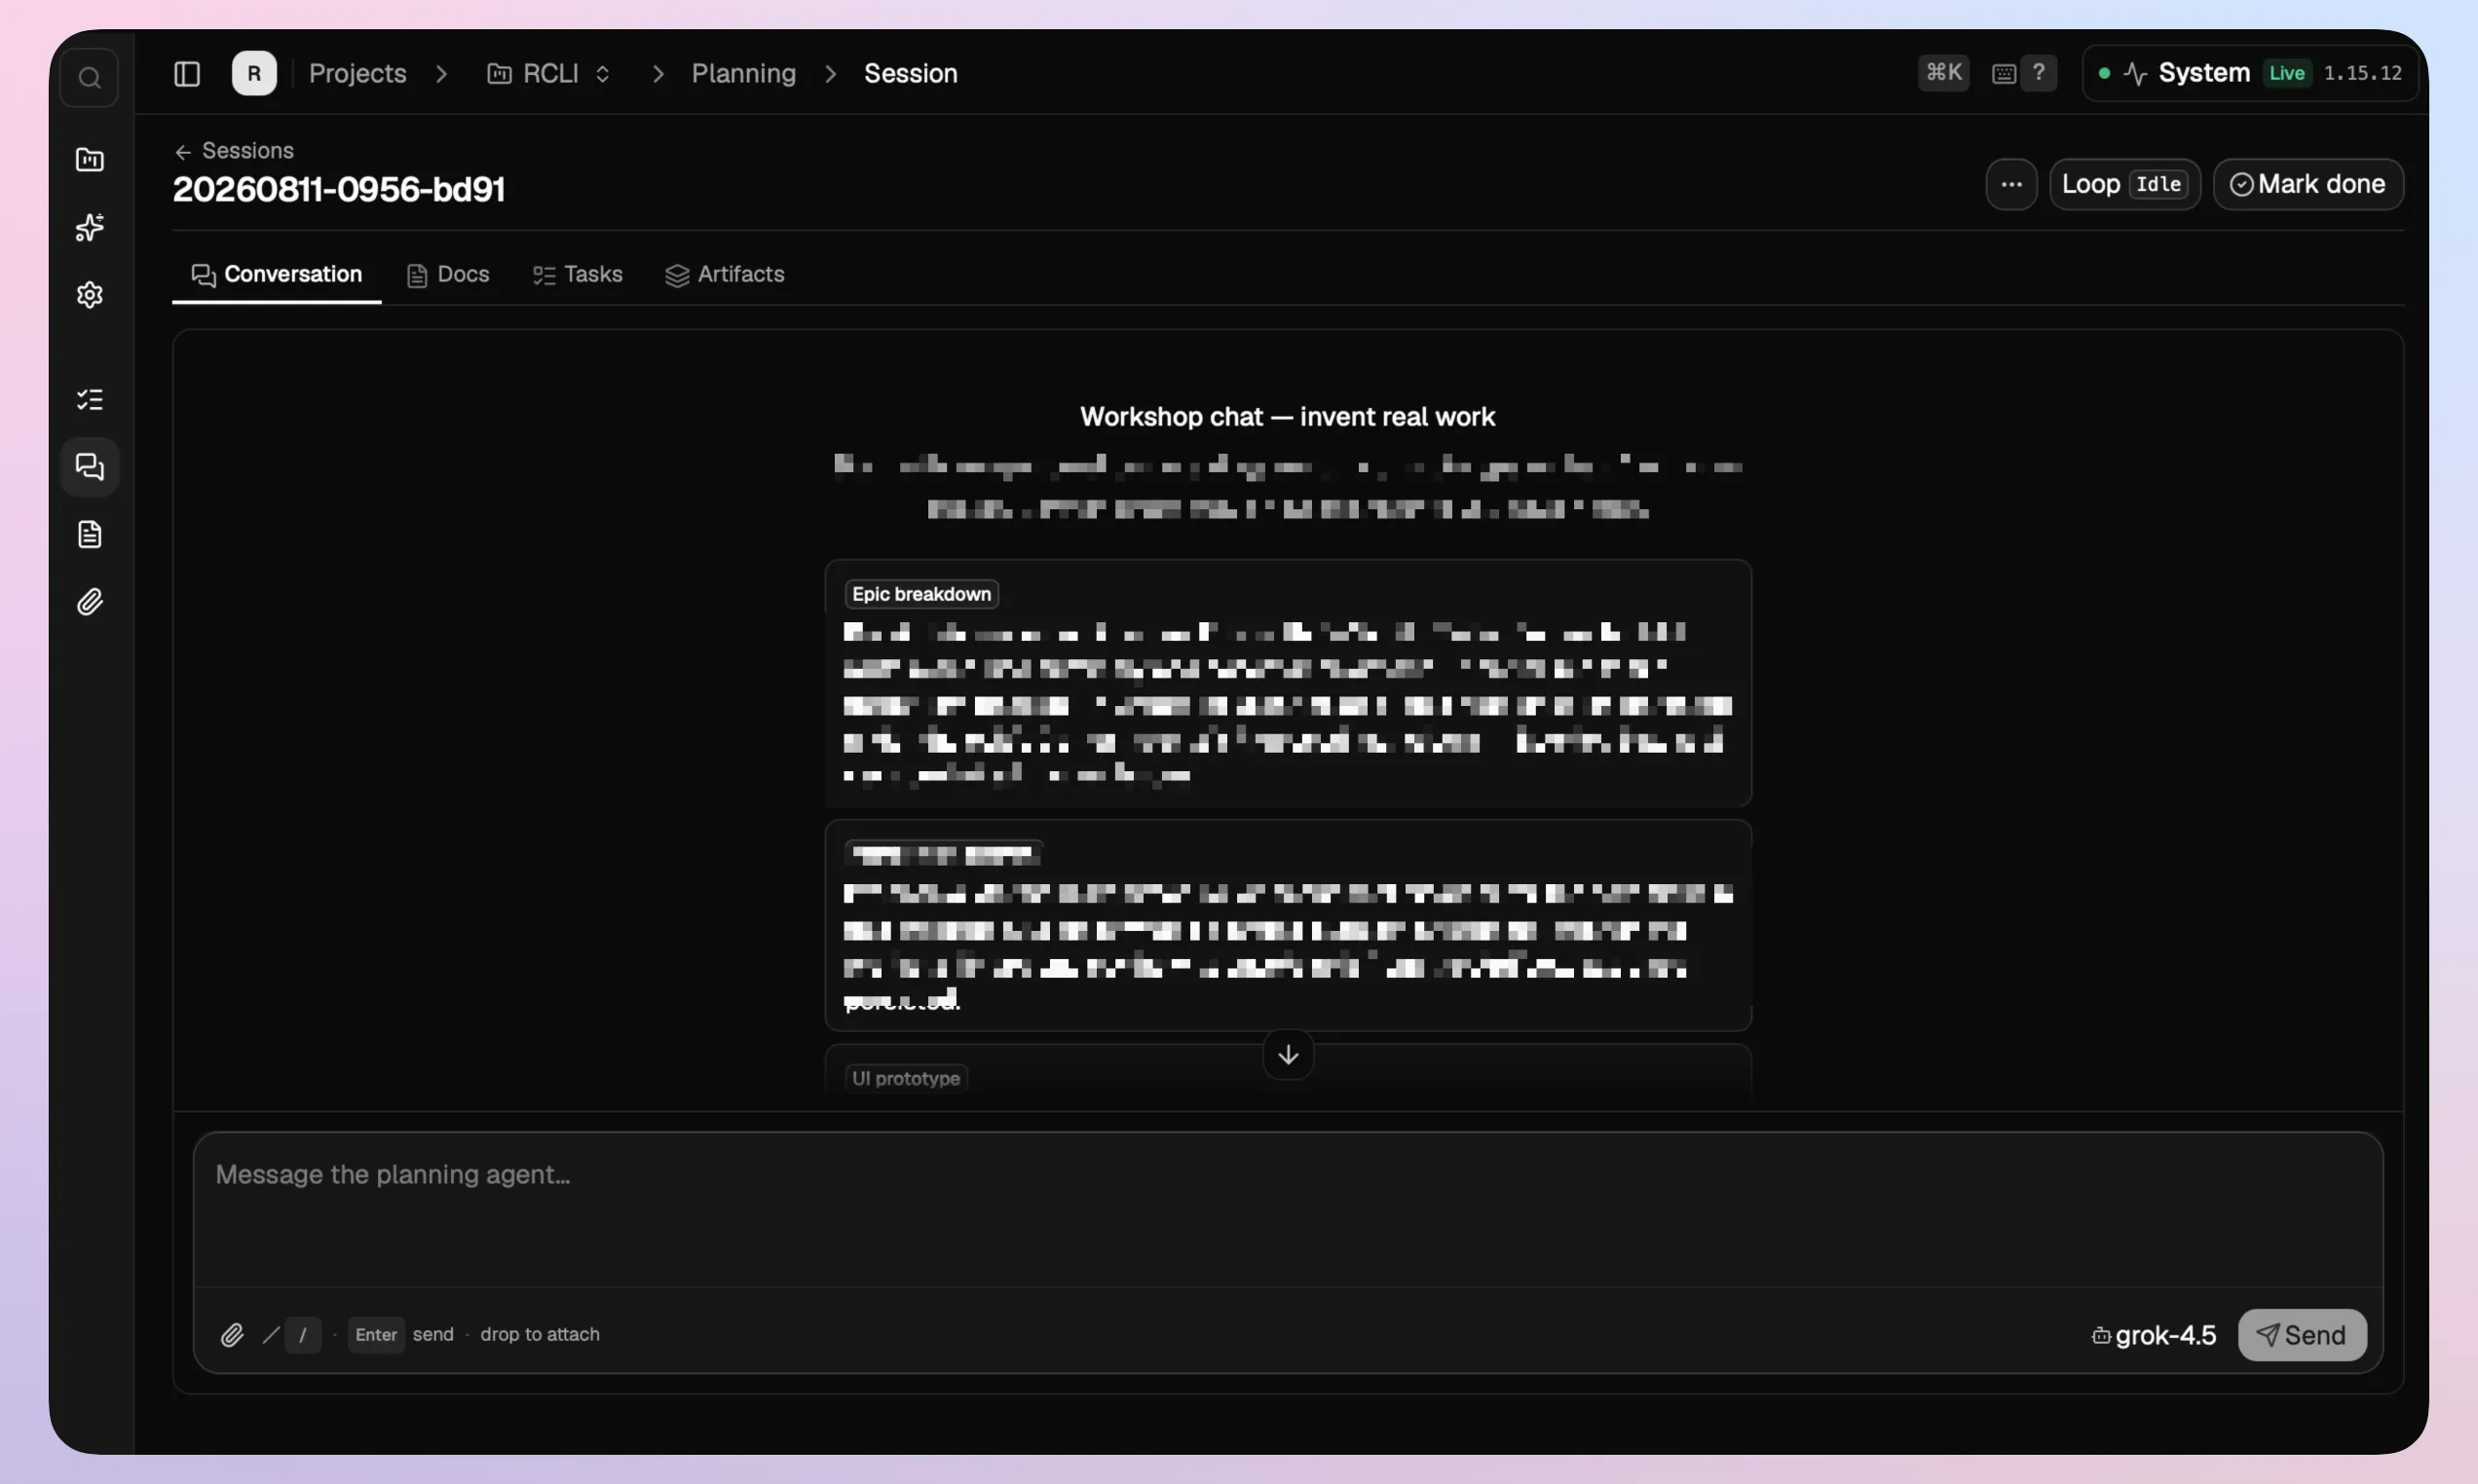Toggle the sidebar panel icon
2478x1484 pixels.
[x=187, y=73]
